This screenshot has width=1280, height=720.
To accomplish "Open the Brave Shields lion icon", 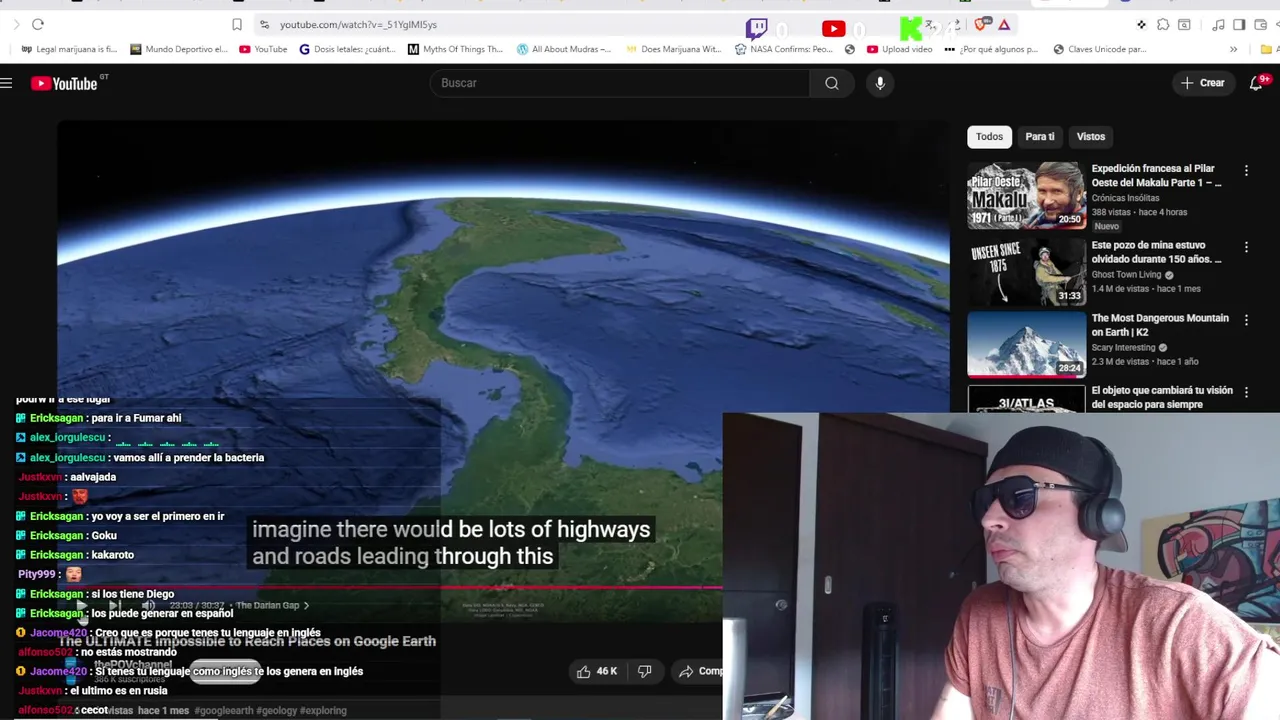I will [x=980, y=24].
